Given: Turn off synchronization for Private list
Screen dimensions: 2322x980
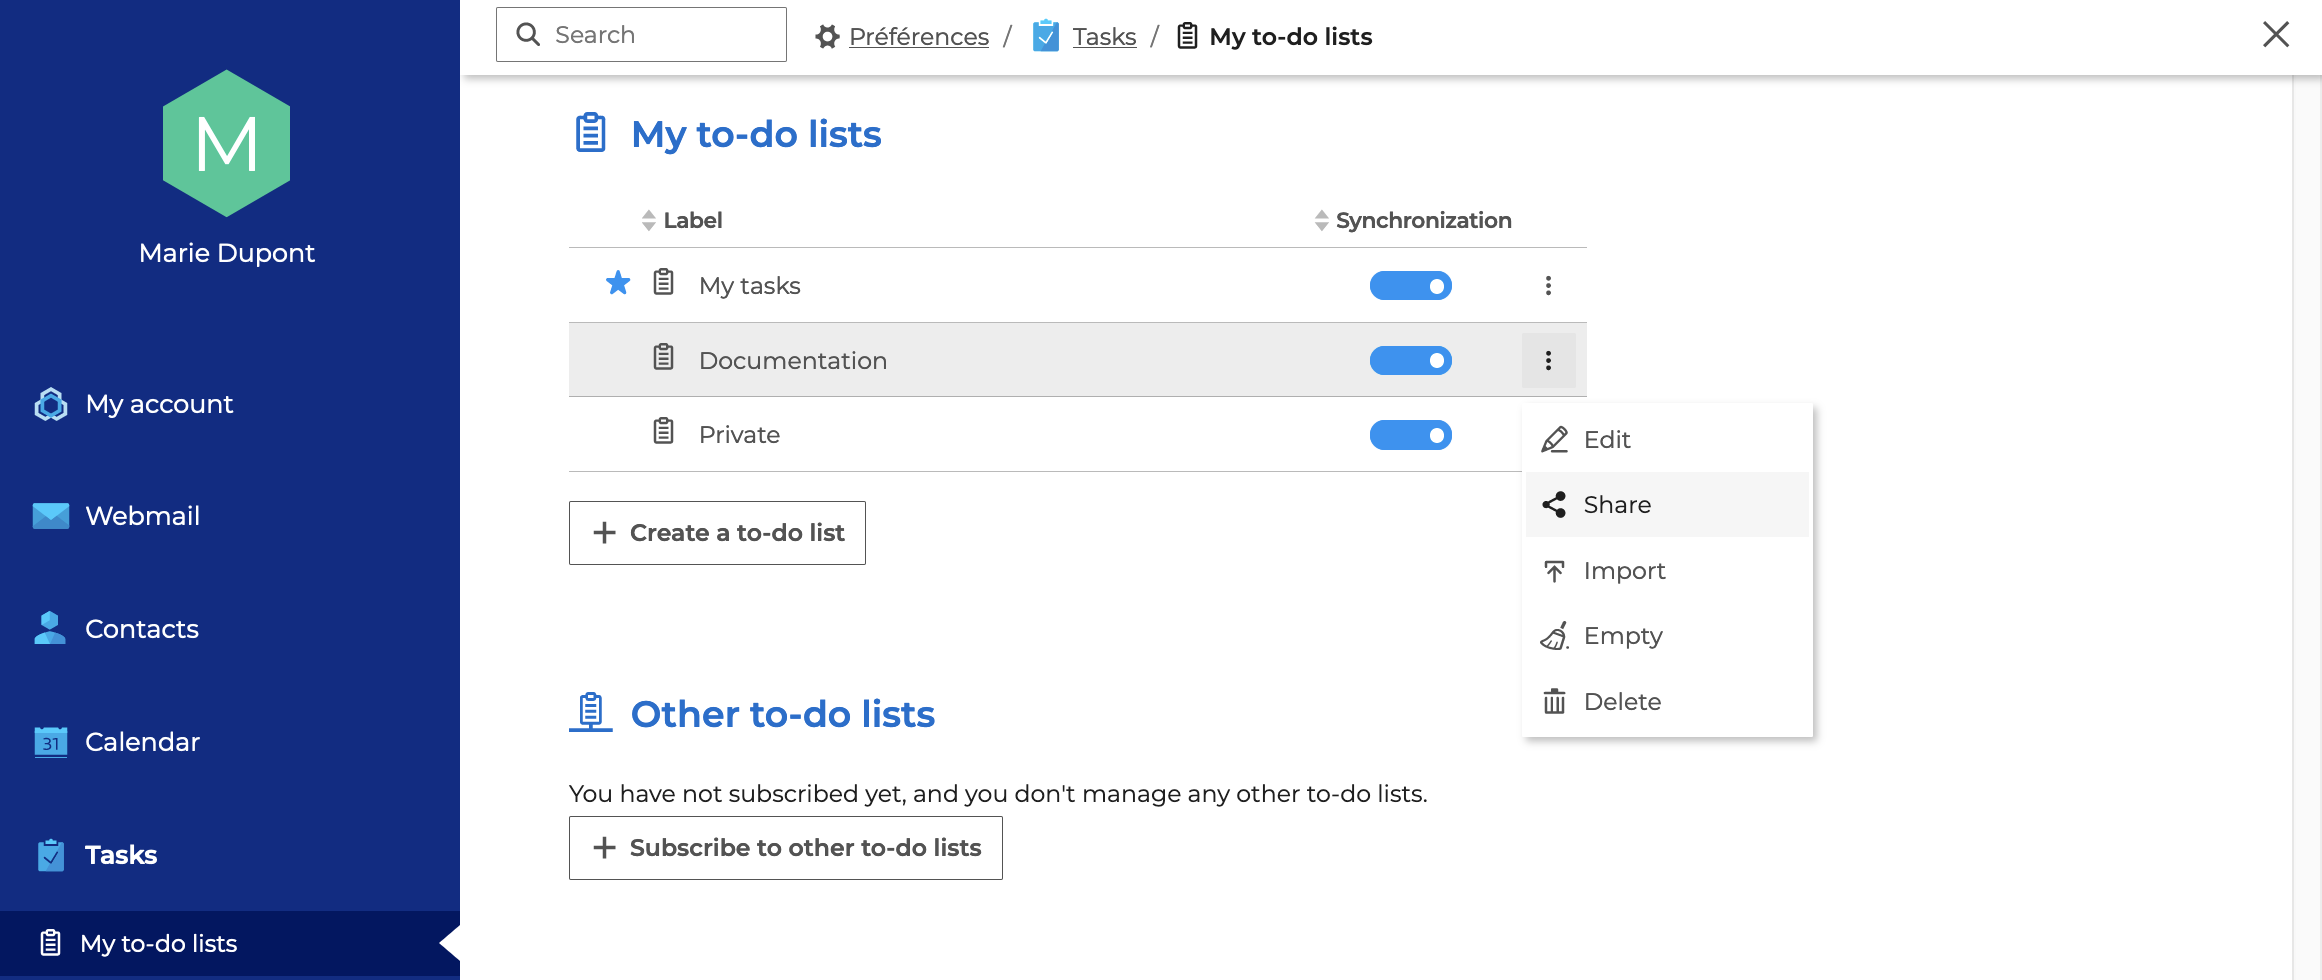Looking at the screenshot, I should tap(1410, 435).
